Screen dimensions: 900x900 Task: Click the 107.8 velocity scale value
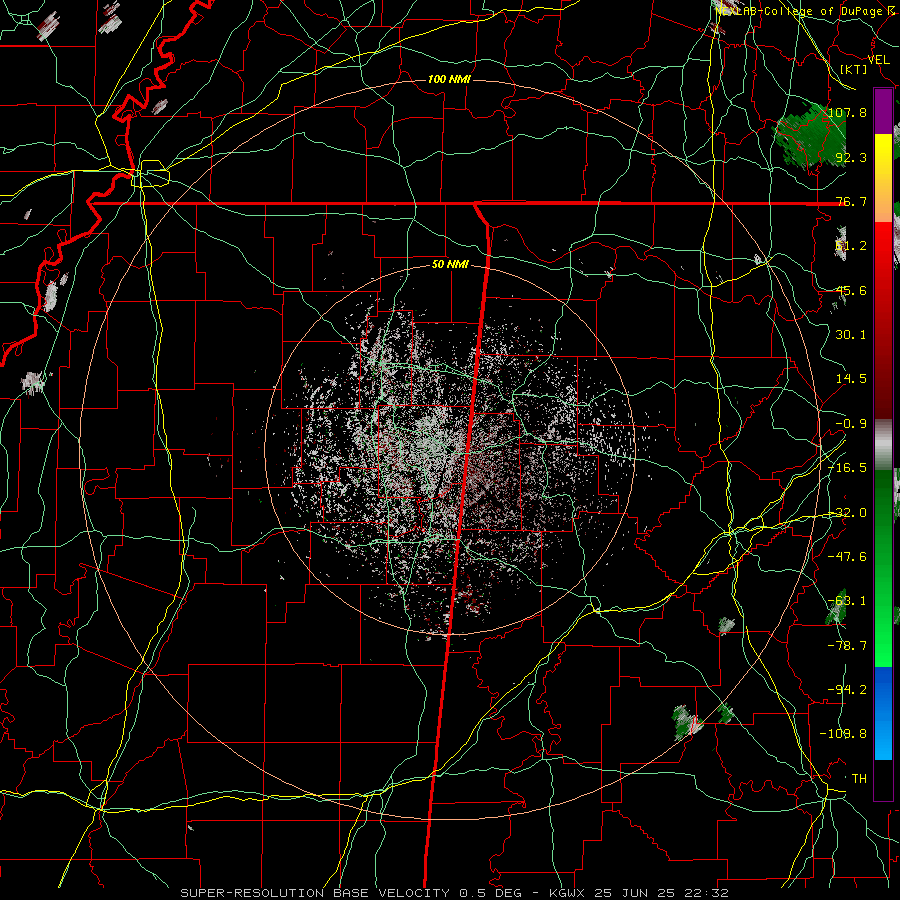(x=847, y=112)
